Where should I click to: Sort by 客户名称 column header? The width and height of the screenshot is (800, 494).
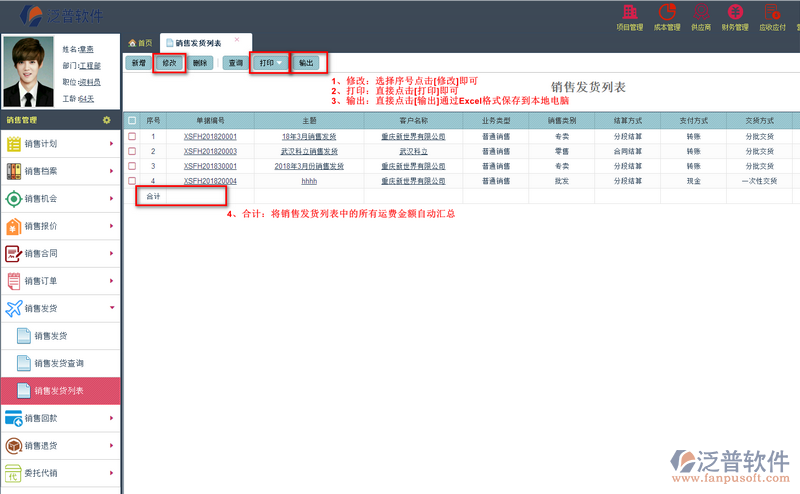pyautogui.click(x=413, y=121)
